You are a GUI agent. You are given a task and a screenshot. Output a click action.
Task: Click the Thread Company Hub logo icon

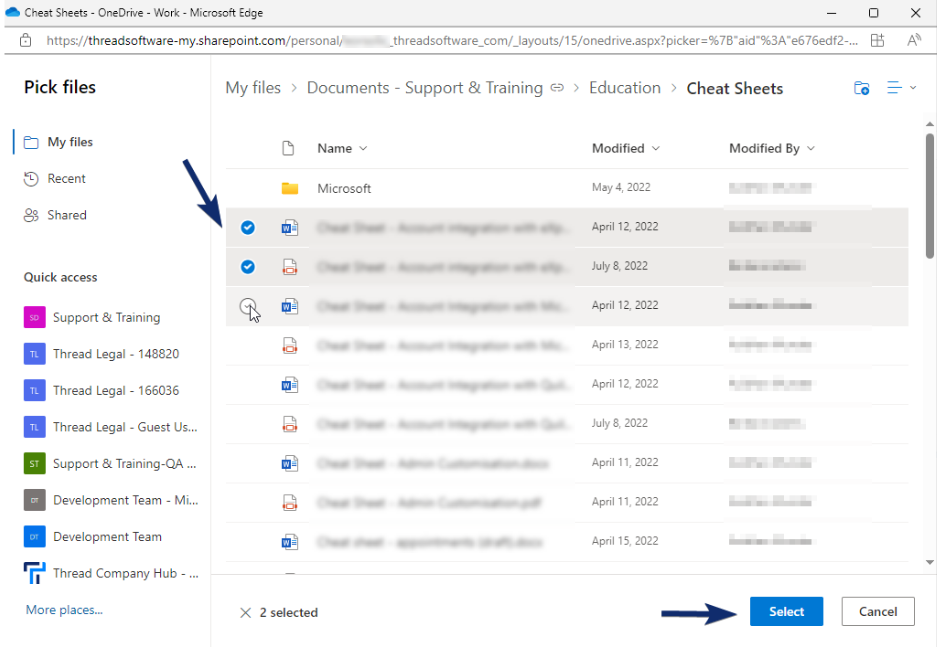(34, 573)
